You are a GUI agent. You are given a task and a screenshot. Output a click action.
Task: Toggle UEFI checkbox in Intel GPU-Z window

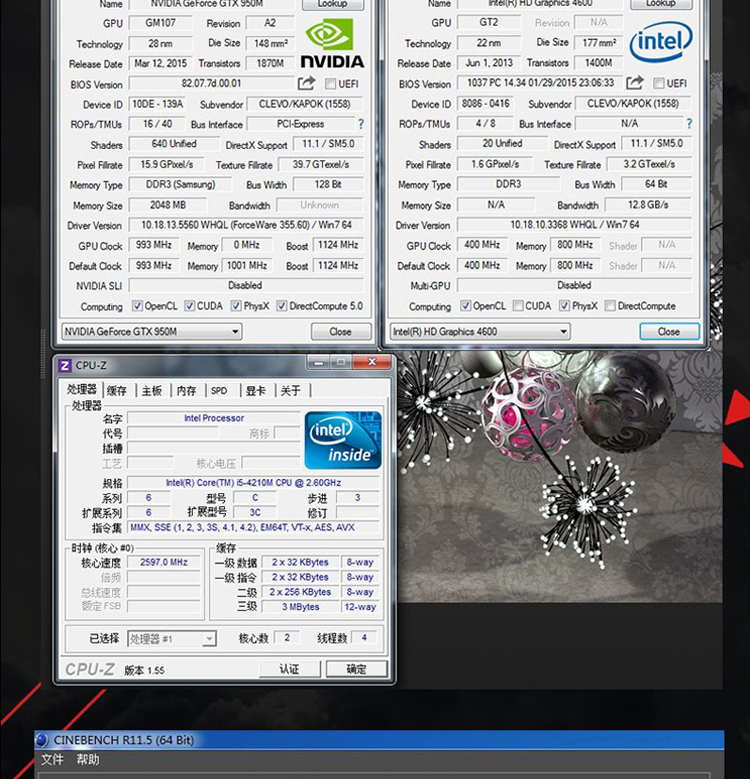[658, 82]
